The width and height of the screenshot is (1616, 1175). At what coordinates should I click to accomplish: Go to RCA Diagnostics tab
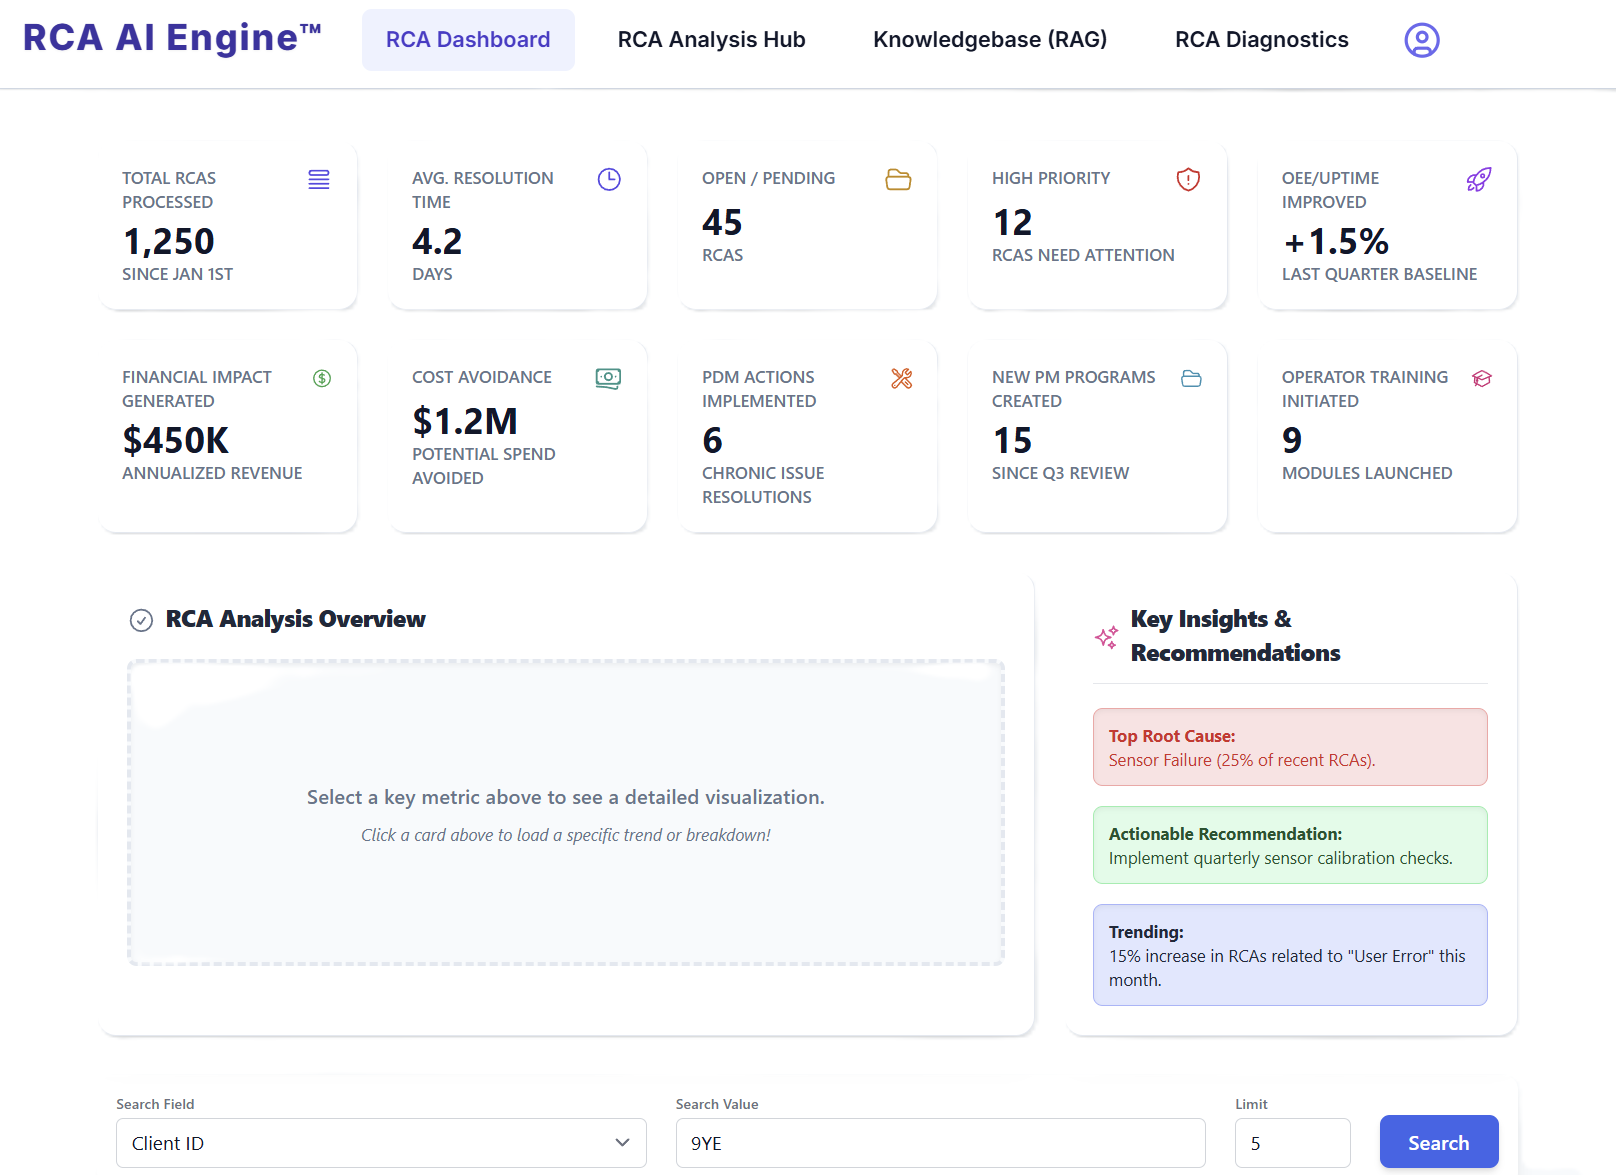1261,40
